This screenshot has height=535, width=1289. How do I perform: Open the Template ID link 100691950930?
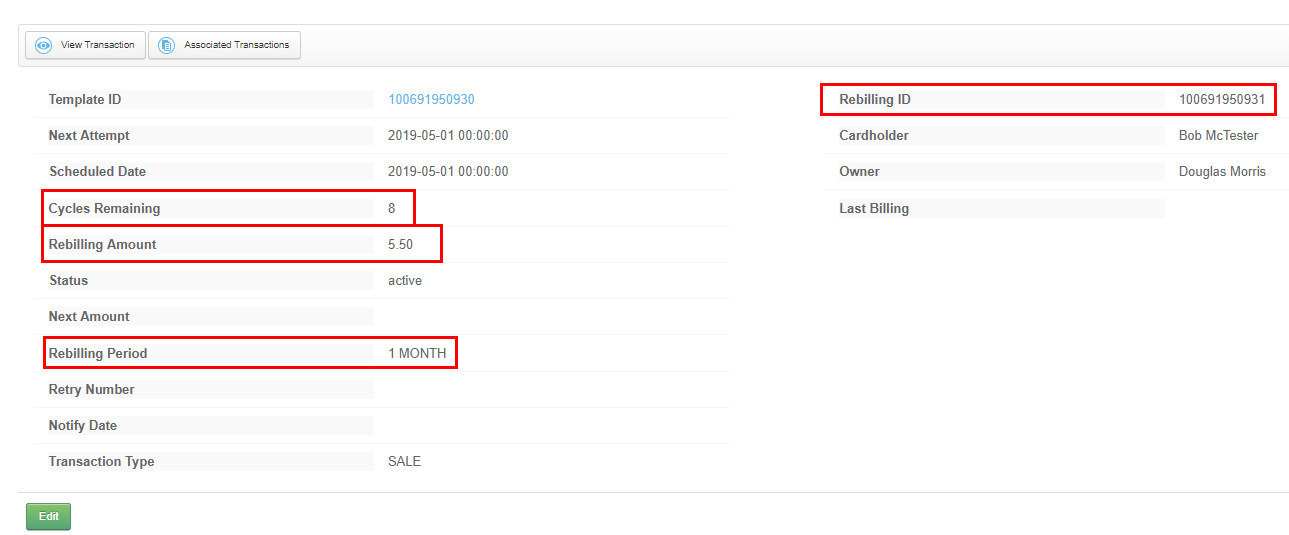point(431,99)
